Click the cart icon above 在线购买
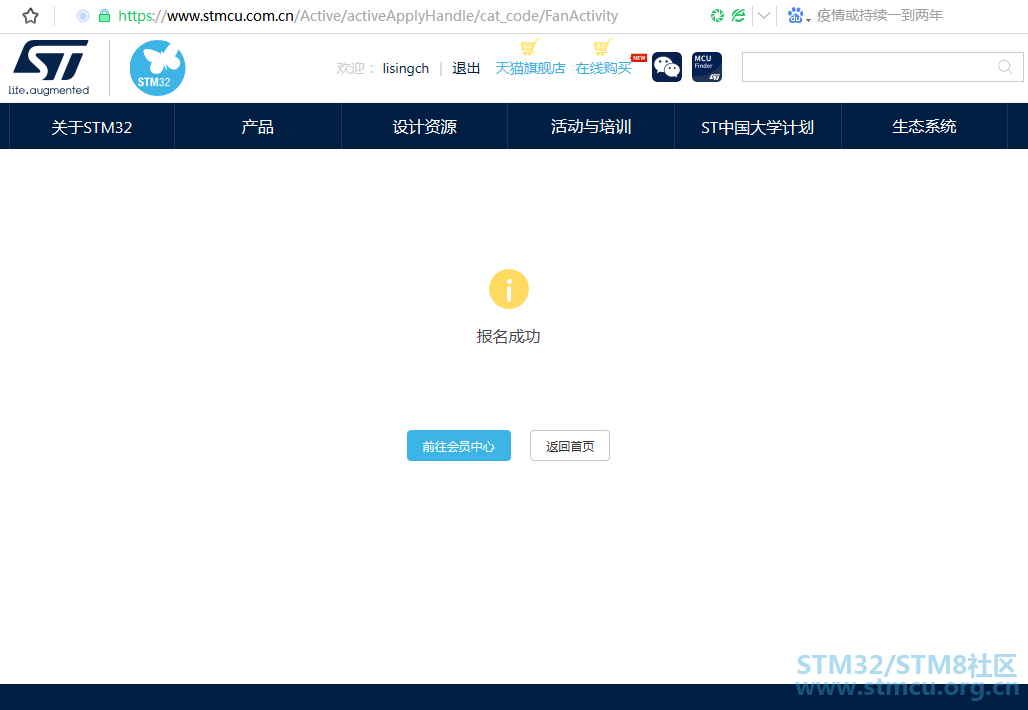This screenshot has width=1028, height=710. coord(603,47)
